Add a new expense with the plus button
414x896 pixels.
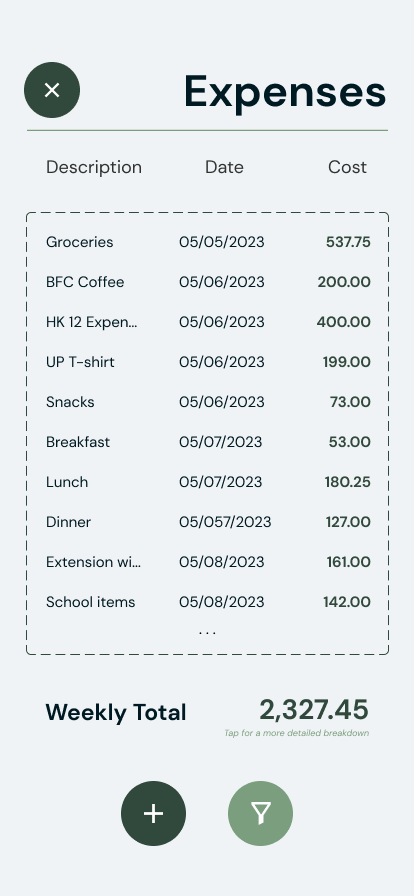click(x=153, y=813)
